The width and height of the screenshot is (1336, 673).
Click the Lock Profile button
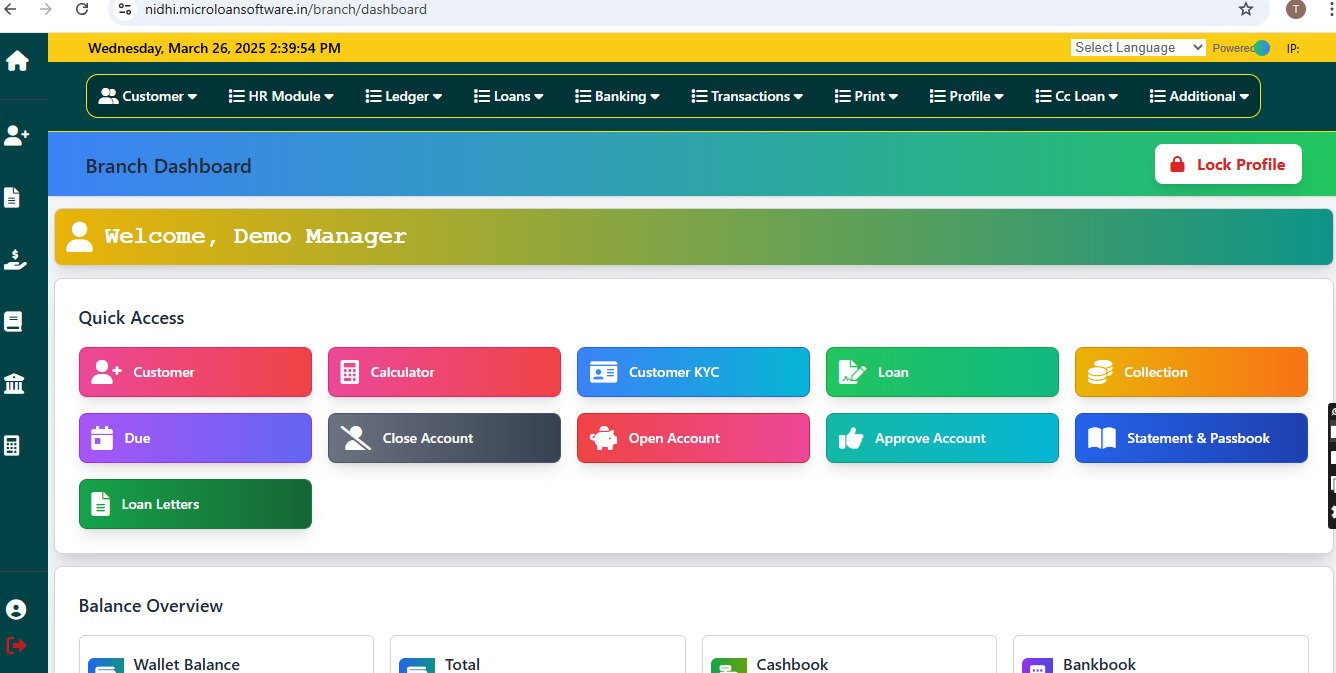[x=1228, y=164]
